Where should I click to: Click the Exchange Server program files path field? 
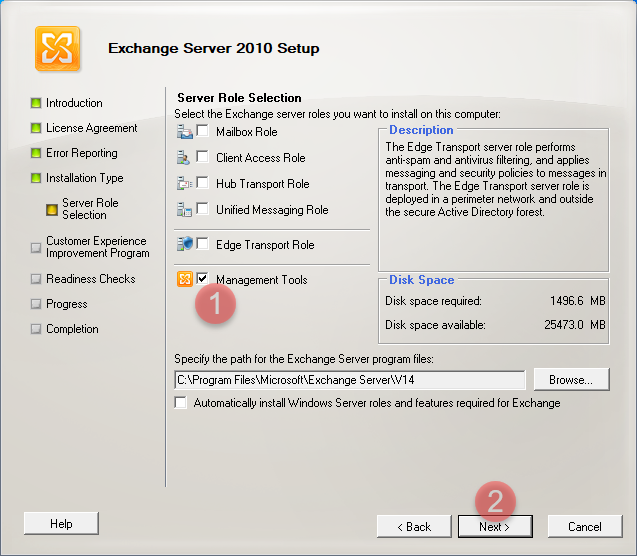350,380
